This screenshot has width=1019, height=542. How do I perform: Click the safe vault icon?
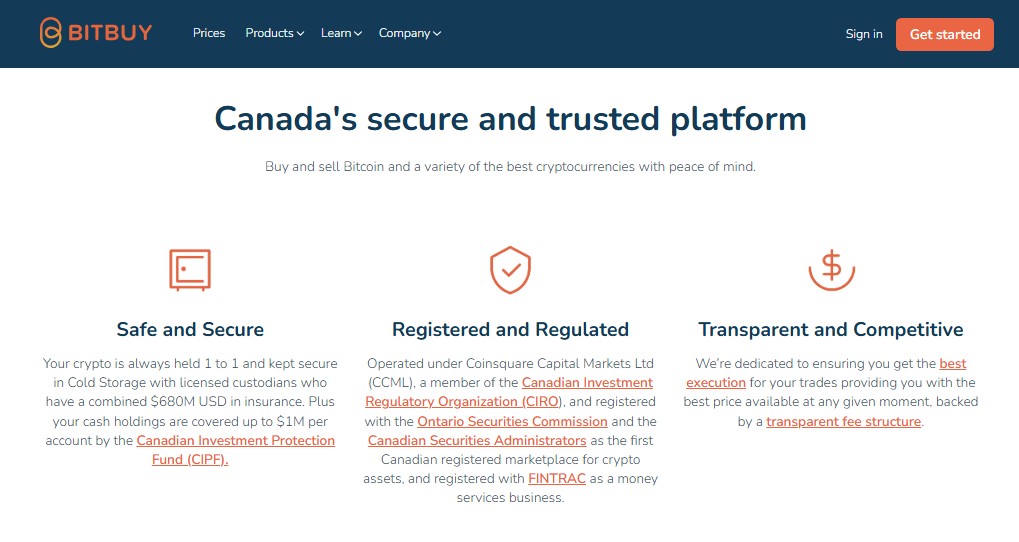(190, 270)
